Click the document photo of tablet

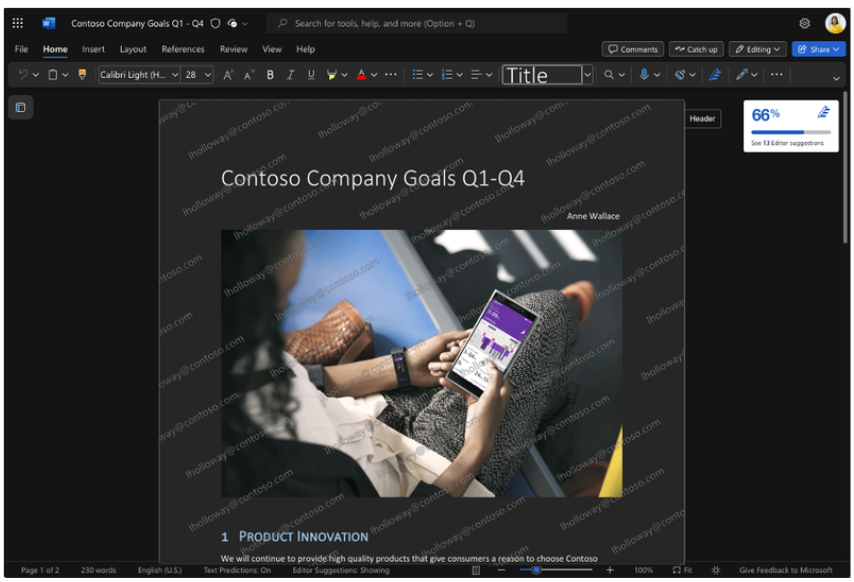click(422, 363)
